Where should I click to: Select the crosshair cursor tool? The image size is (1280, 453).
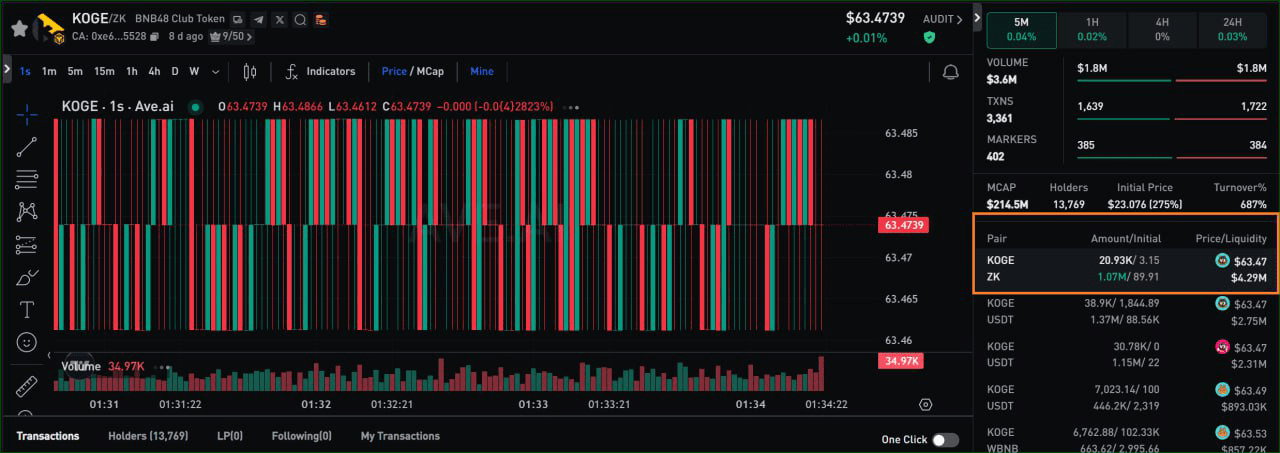coord(27,113)
